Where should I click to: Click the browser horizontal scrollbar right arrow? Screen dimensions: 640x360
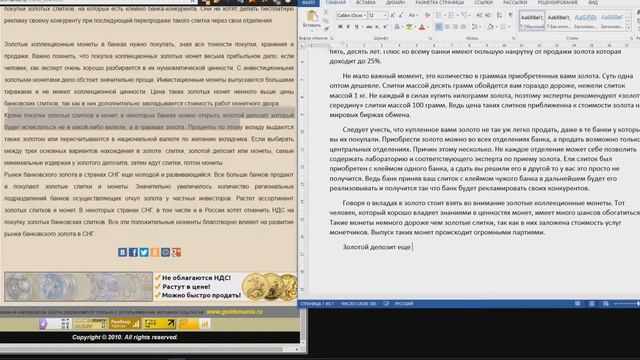pyautogui.click(x=297, y=349)
